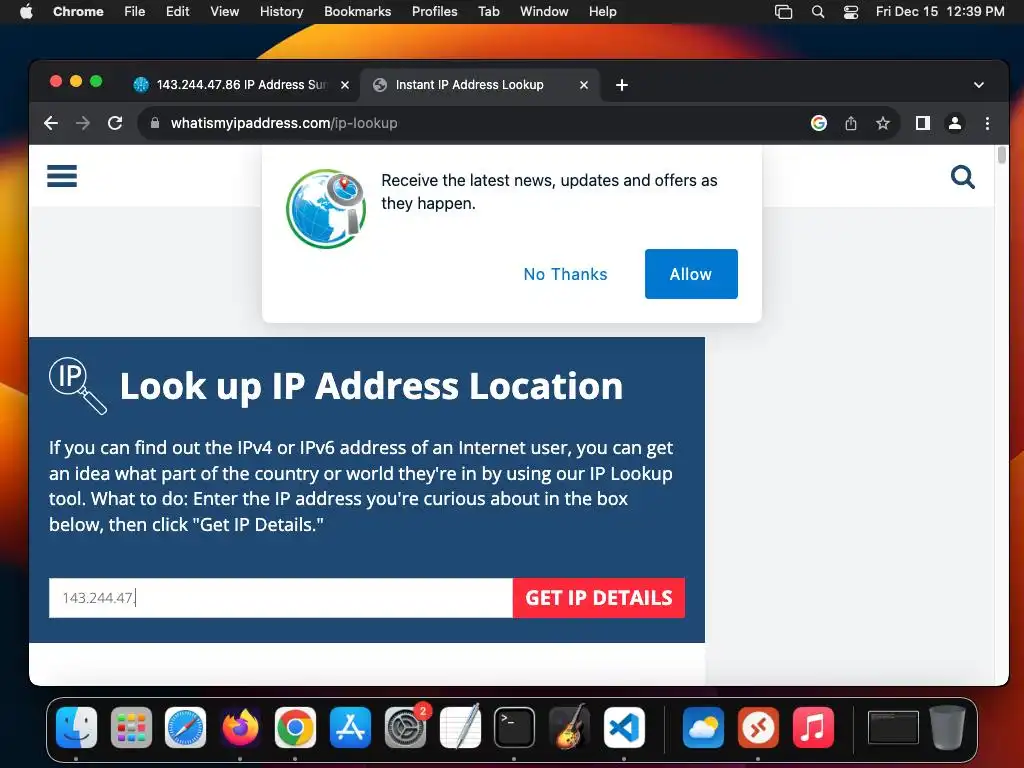Image resolution: width=1024 pixels, height=768 pixels.
Task: Open the Window menu
Action: [x=544, y=11]
